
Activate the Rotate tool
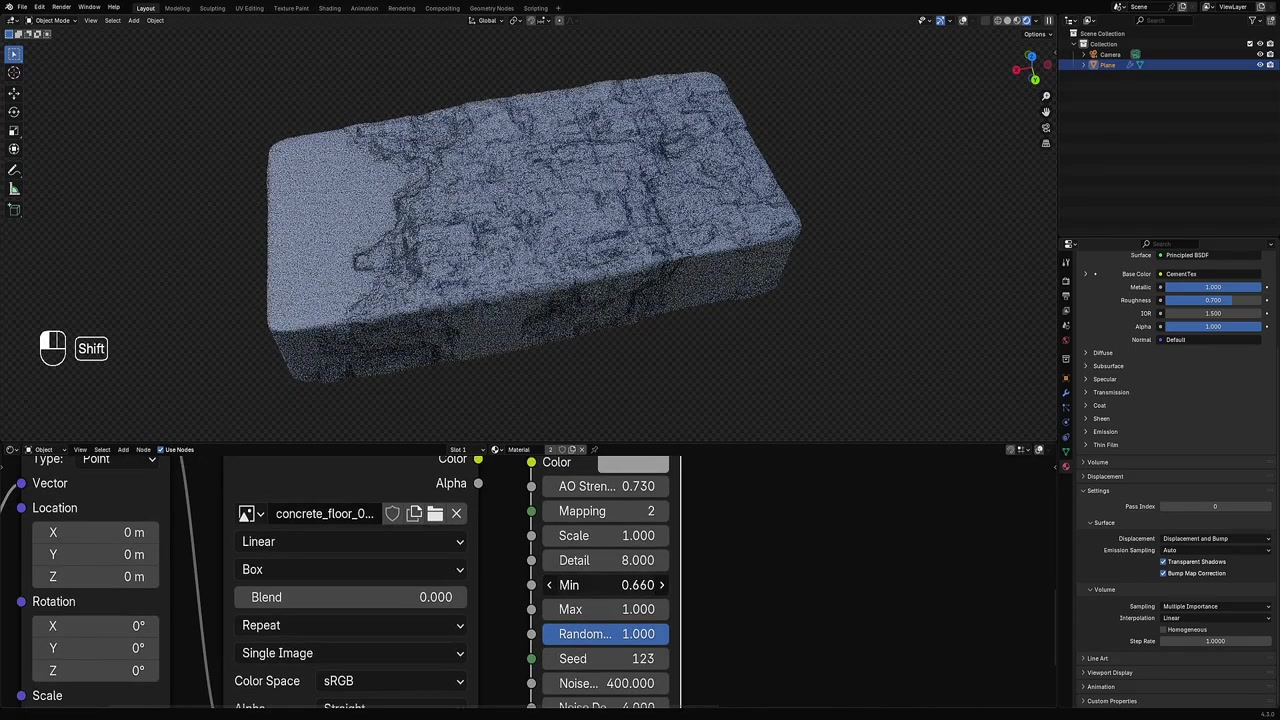coord(14,112)
